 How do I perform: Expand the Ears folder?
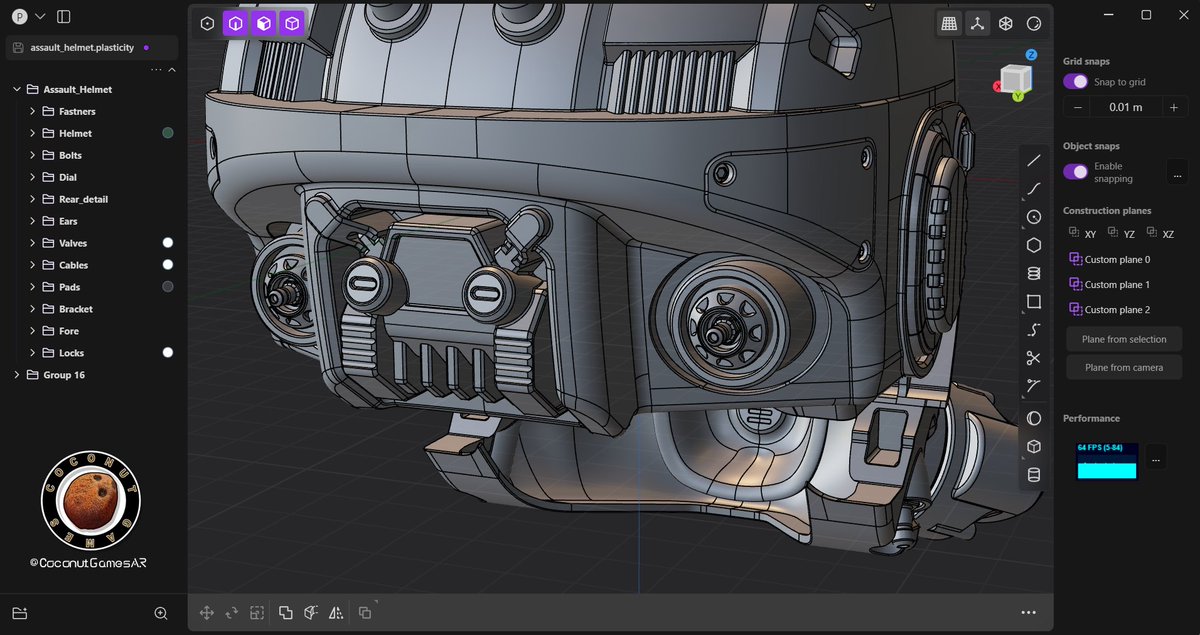point(33,221)
